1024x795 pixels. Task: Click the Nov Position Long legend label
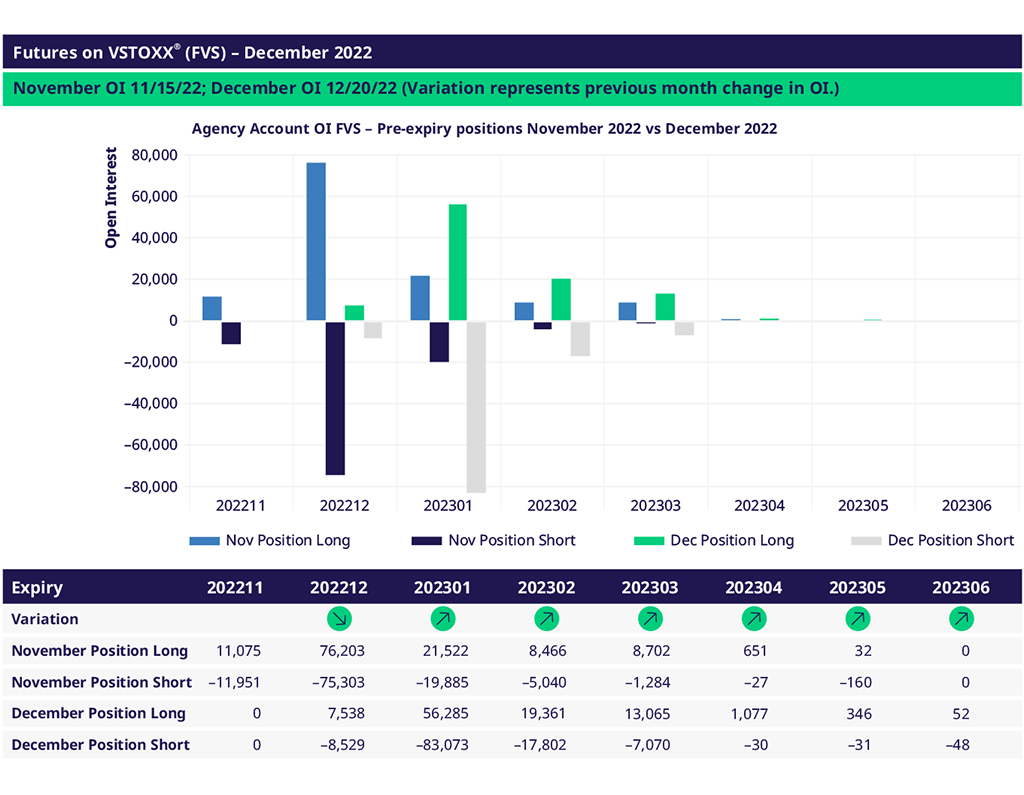click(x=288, y=541)
